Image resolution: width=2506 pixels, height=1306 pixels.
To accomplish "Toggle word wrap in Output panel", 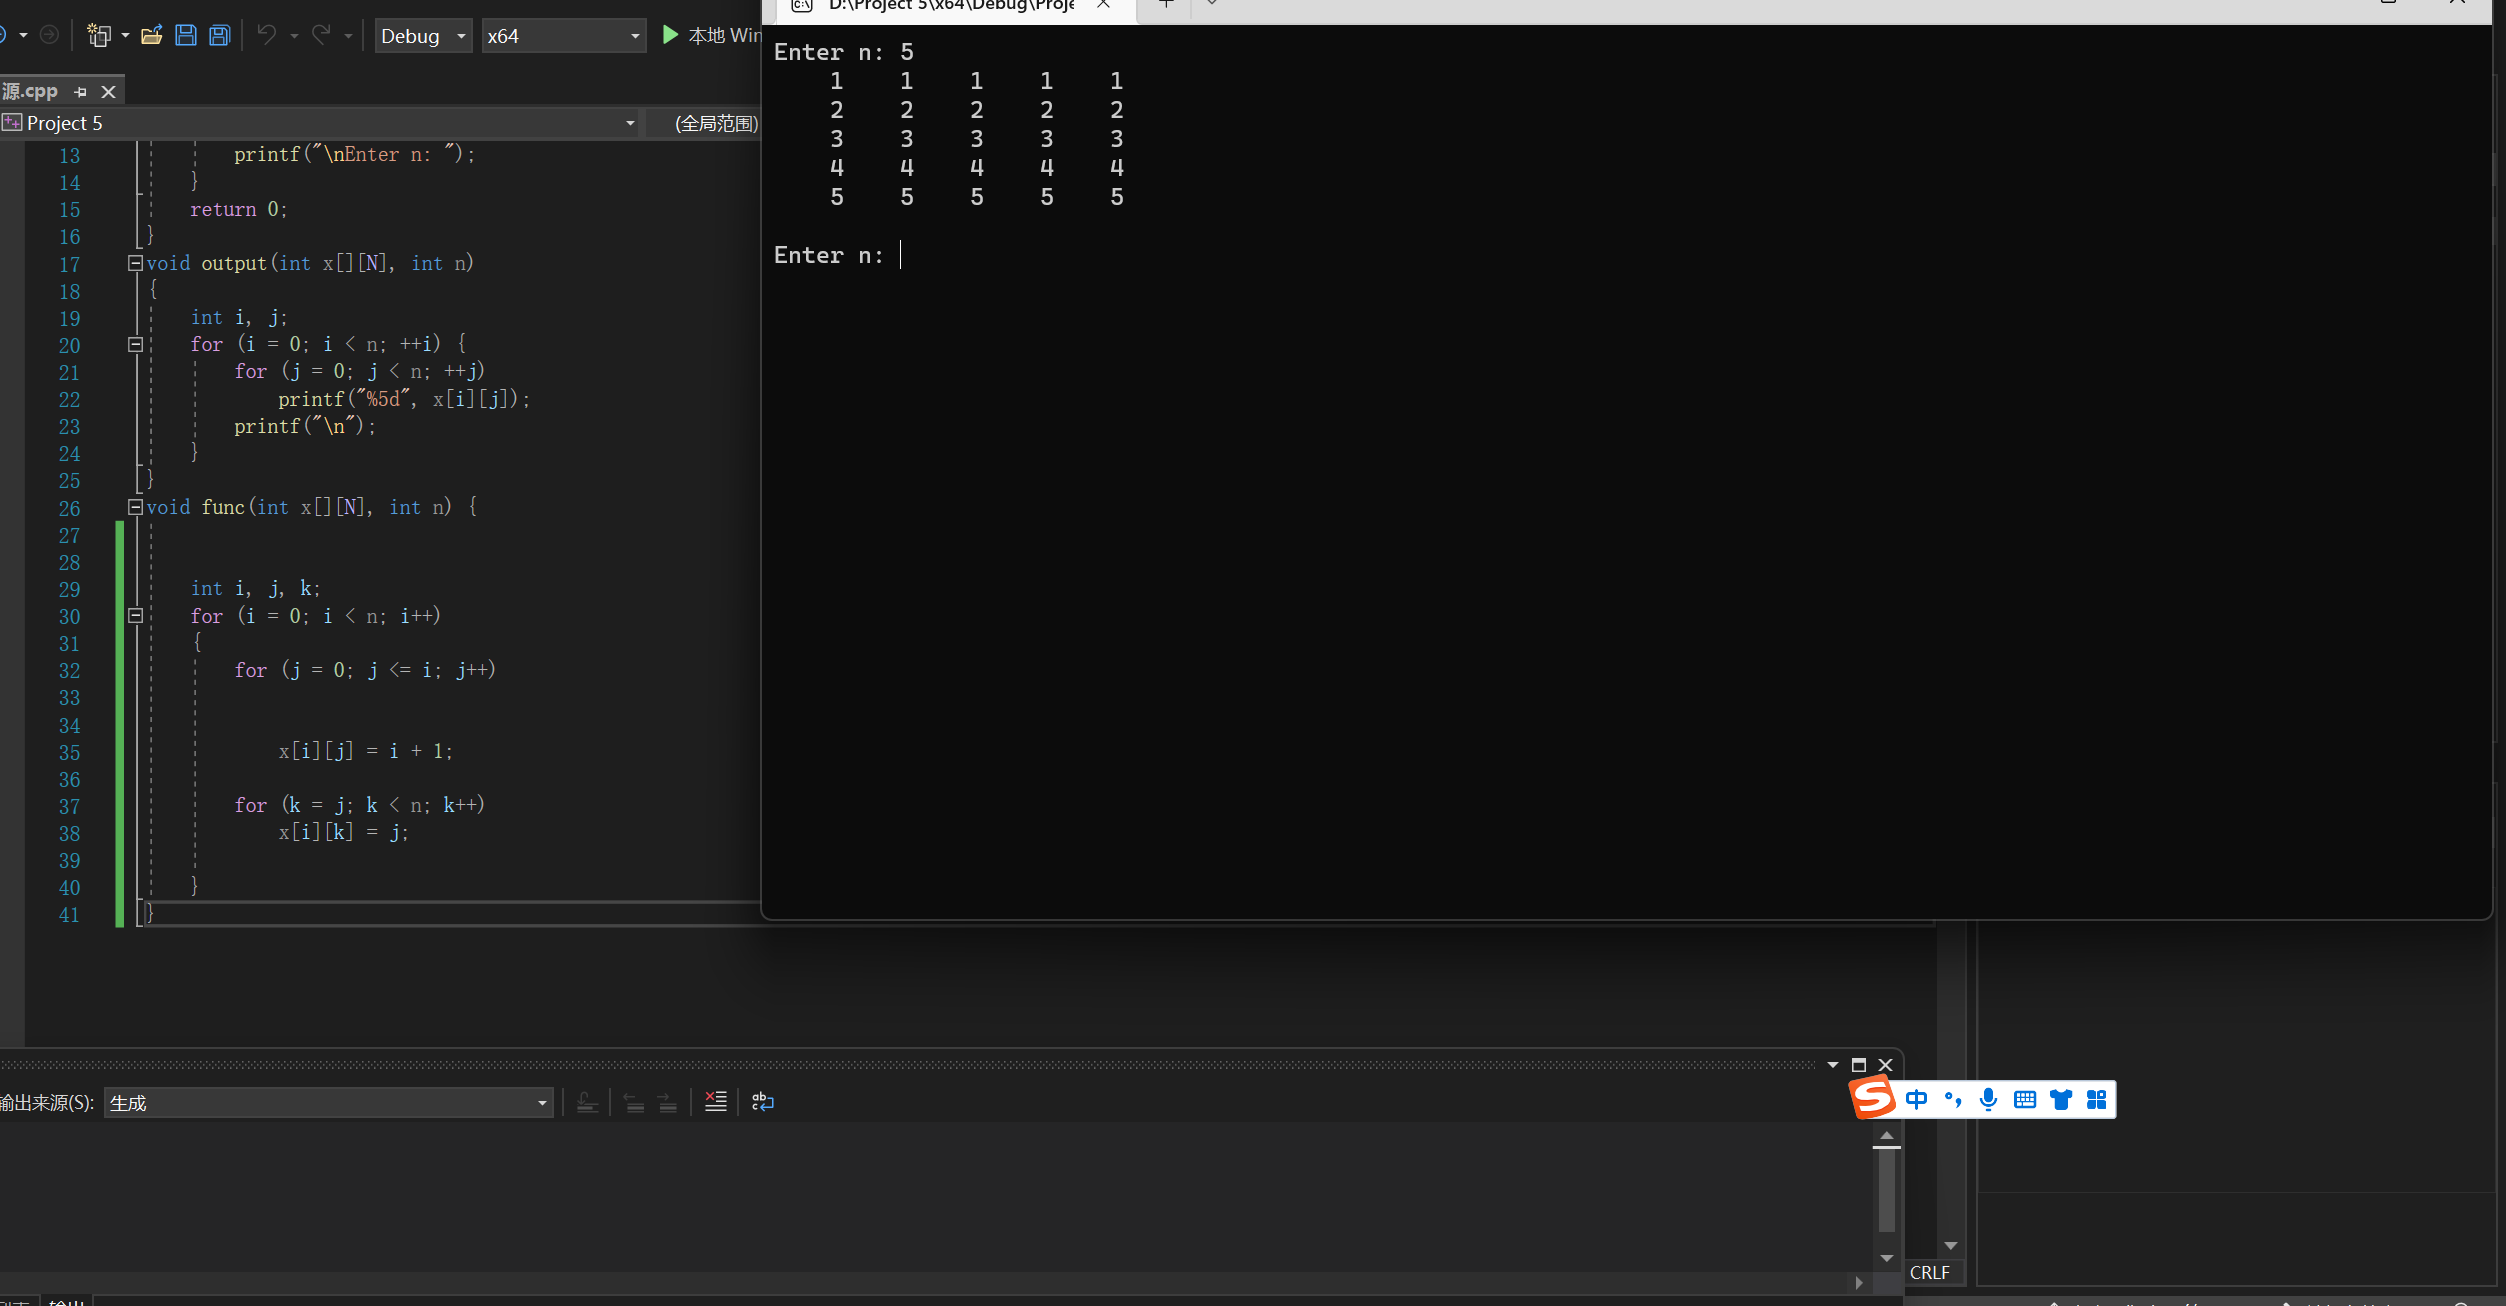I will click(763, 1102).
